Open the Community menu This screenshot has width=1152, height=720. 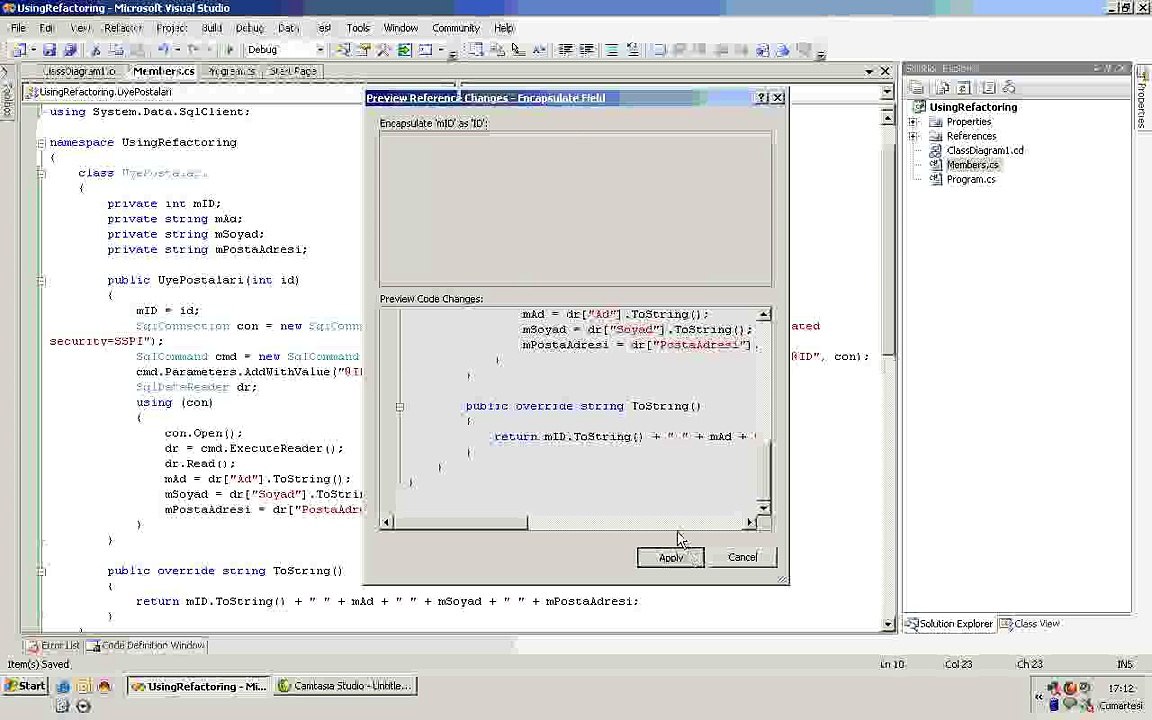(x=456, y=28)
